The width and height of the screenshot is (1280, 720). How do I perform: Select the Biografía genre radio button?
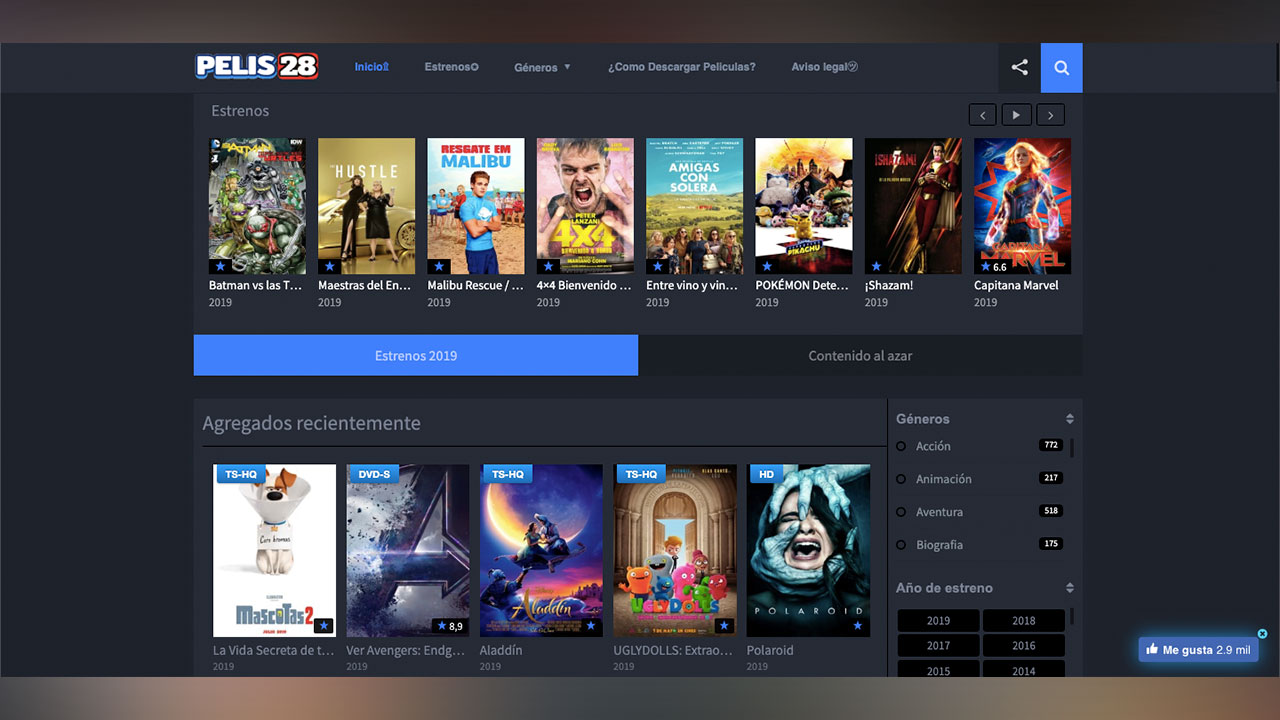[901, 545]
